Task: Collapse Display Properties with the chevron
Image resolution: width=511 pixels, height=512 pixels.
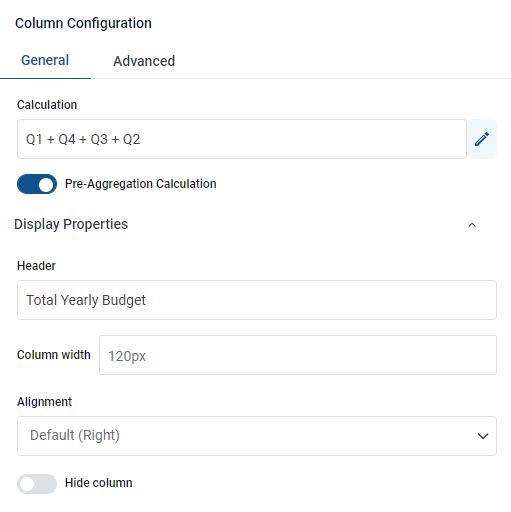Action: coord(472,225)
